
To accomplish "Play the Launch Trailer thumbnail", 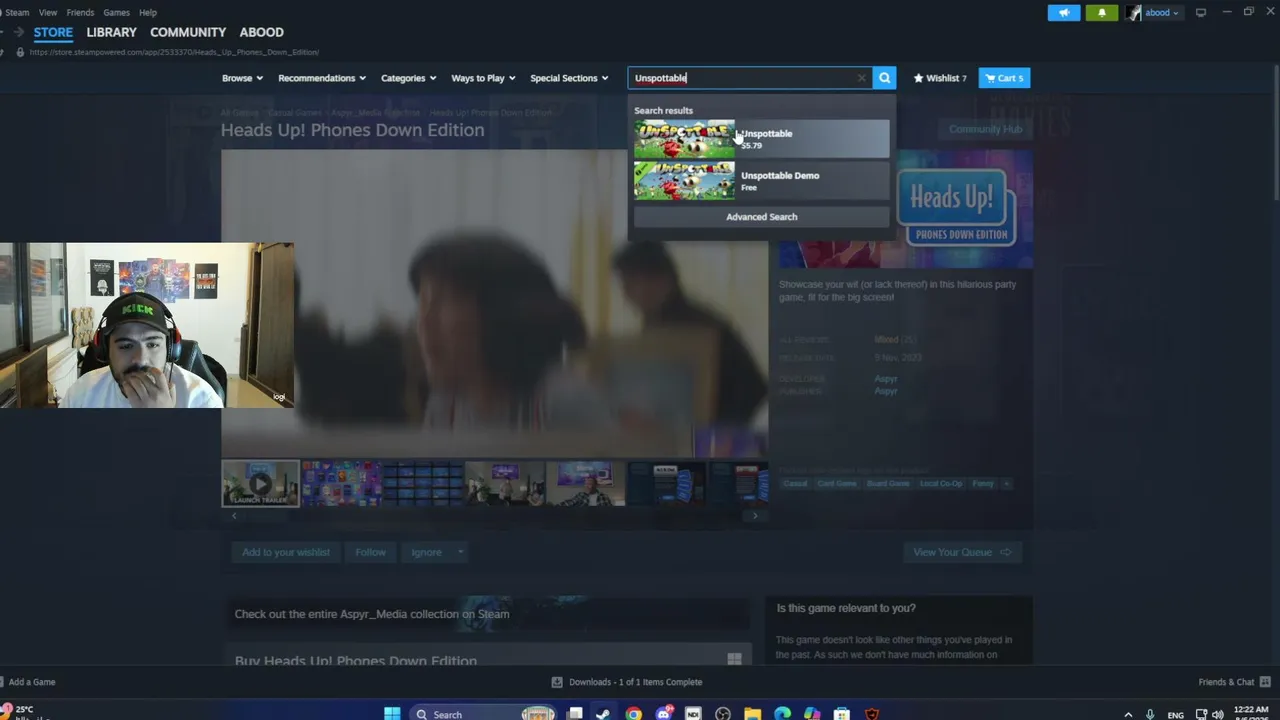I will click(x=260, y=484).
